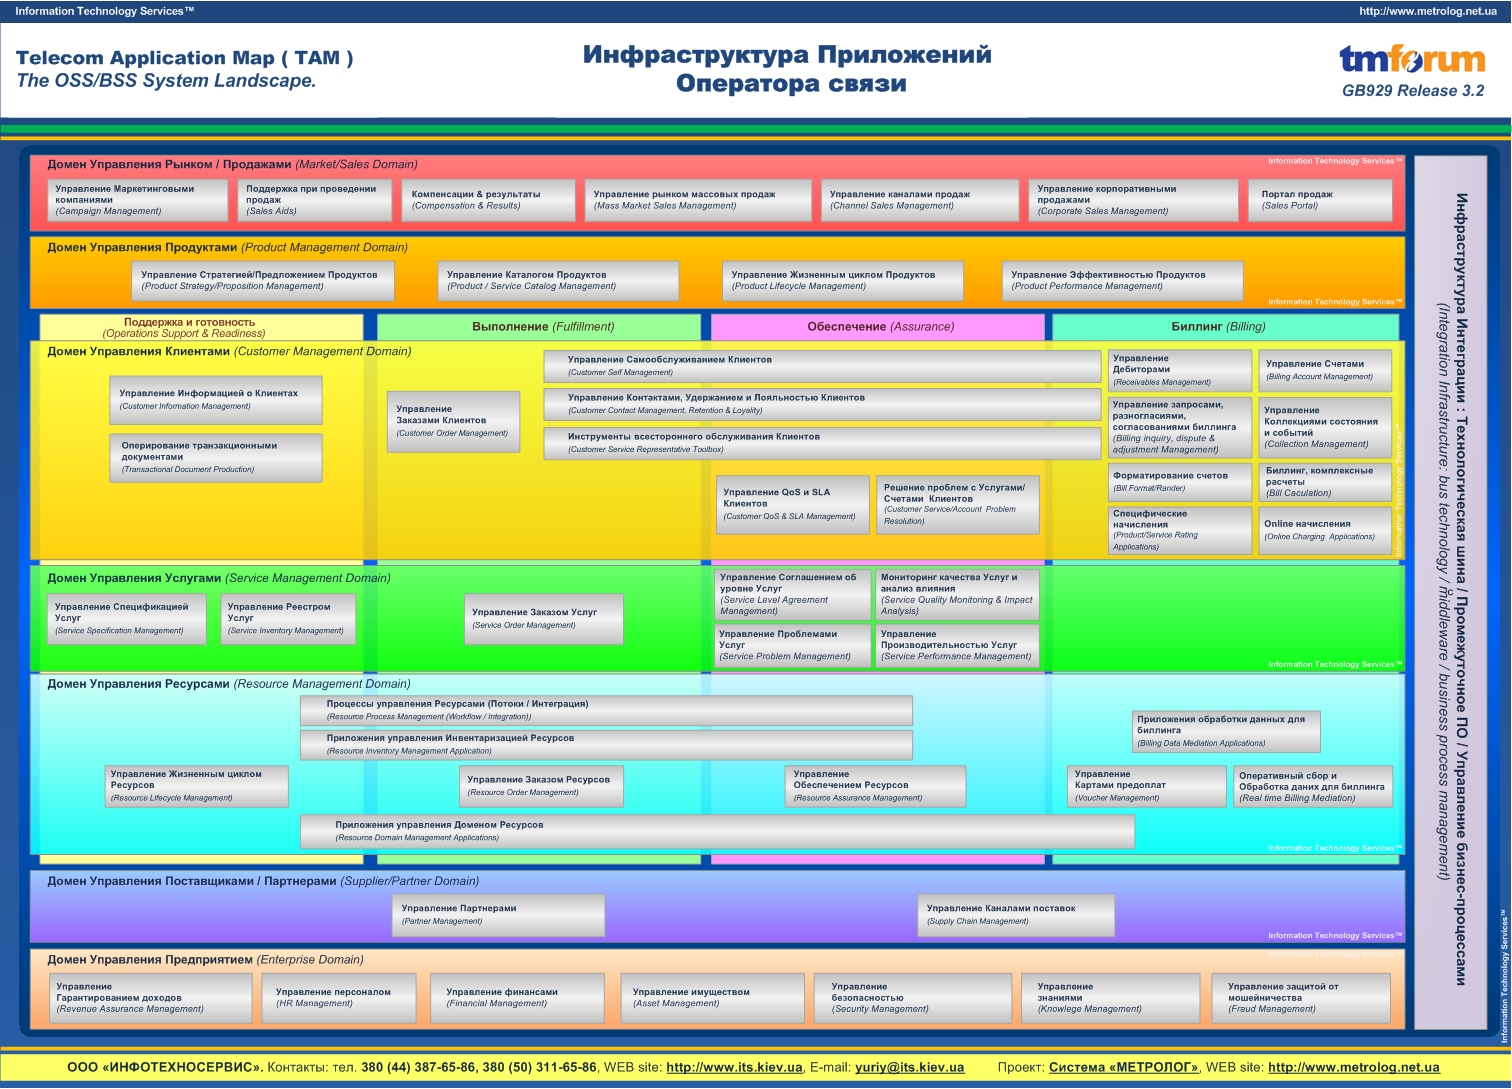This screenshot has height=1089, width=1512.
Task: Click the yuriy@its.kiev.ua email link
Action: tap(909, 1067)
